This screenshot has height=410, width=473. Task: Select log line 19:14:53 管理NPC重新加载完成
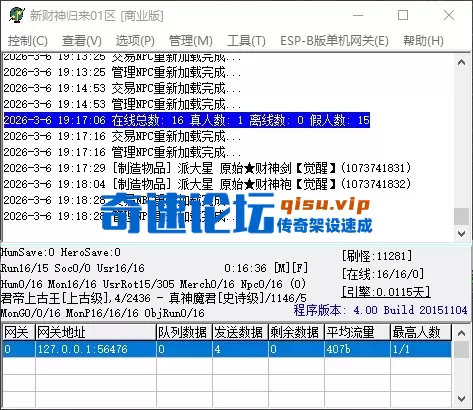(122, 104)
